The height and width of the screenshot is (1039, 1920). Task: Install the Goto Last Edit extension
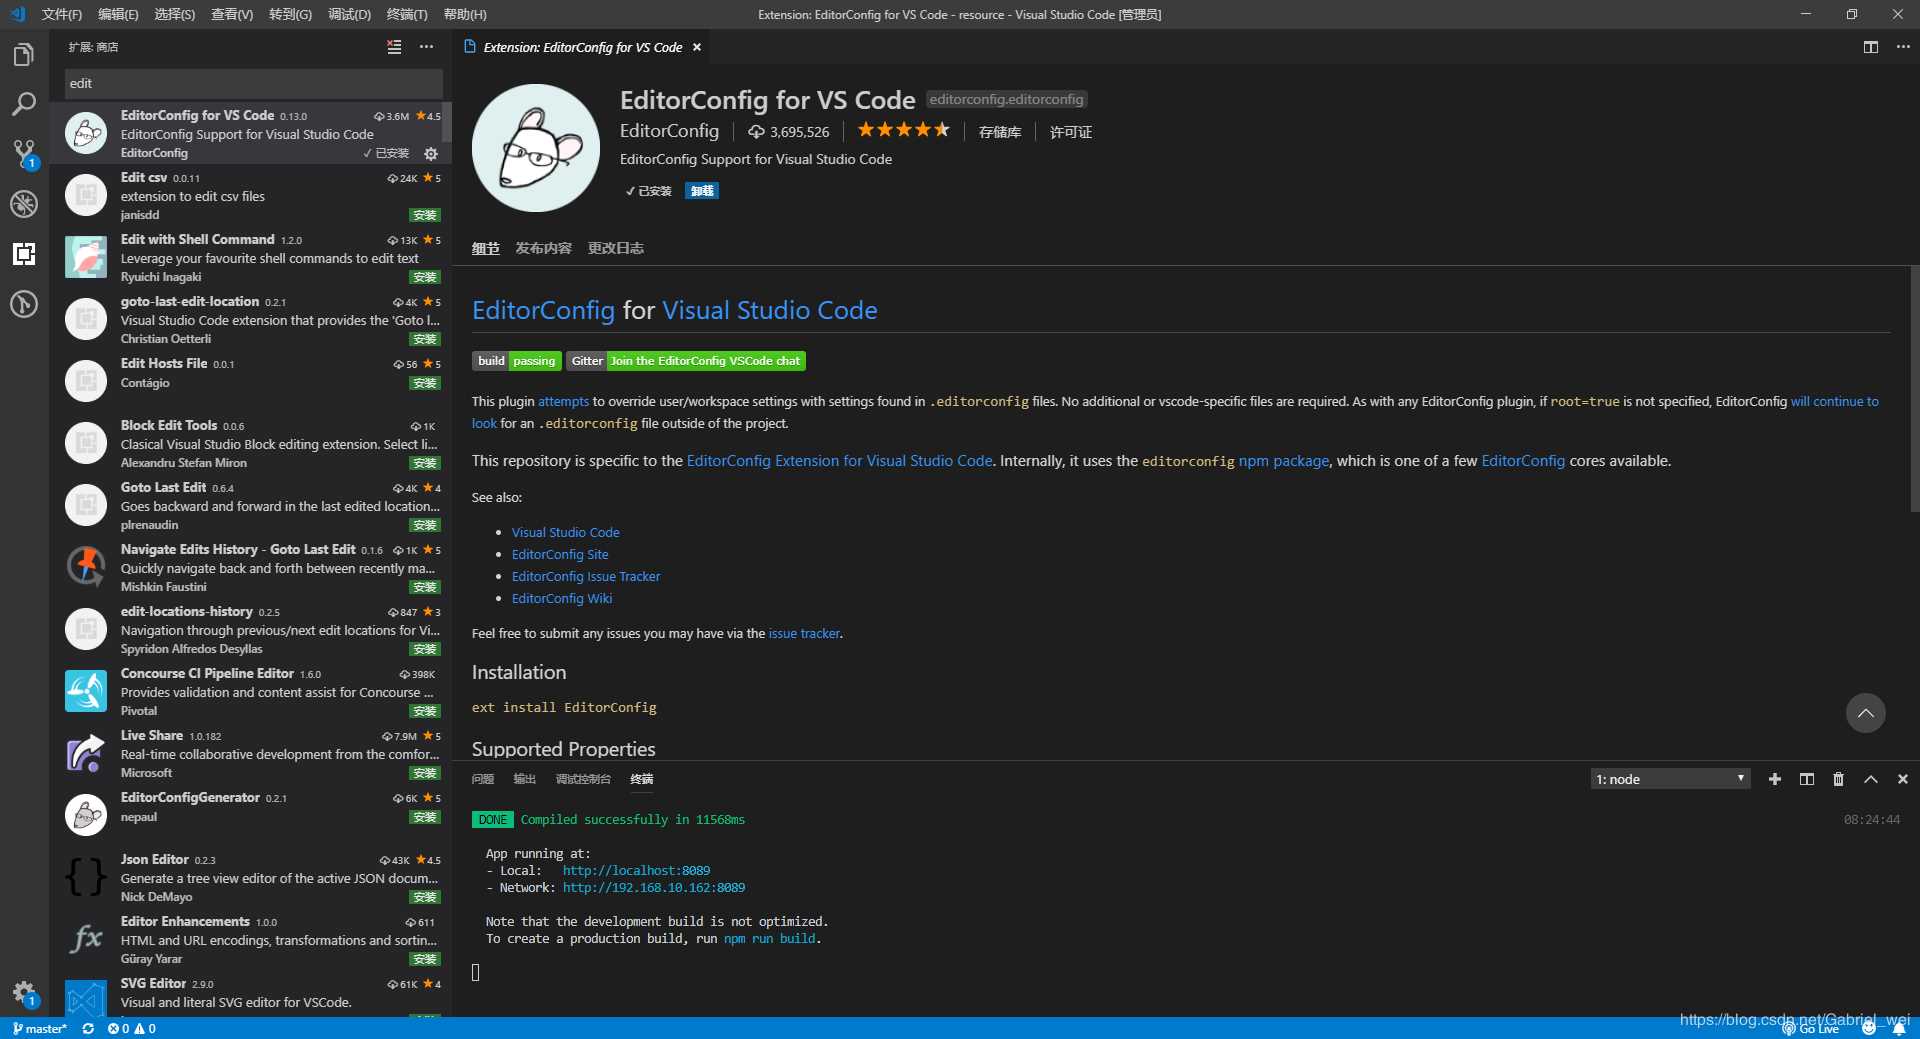coord(425,525)
